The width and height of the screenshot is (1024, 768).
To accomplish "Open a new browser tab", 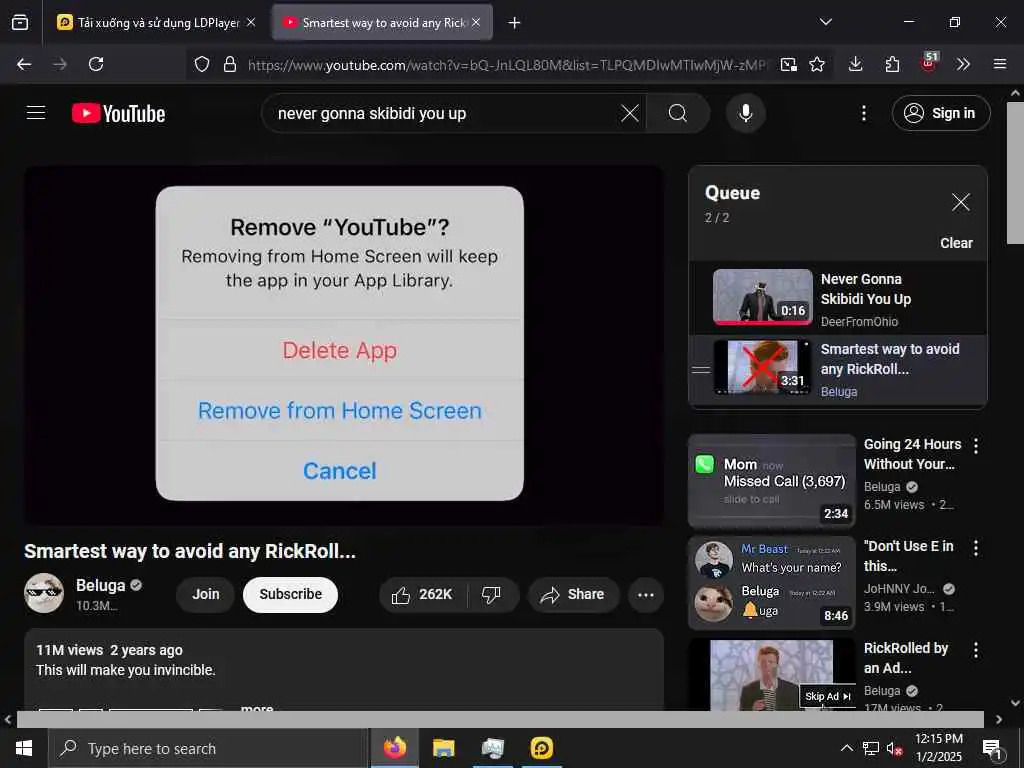I will coord(515,22).
